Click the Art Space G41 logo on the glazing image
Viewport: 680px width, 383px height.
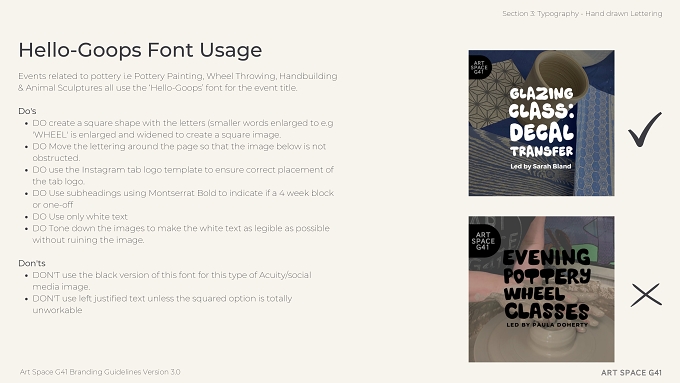(480, 67)
